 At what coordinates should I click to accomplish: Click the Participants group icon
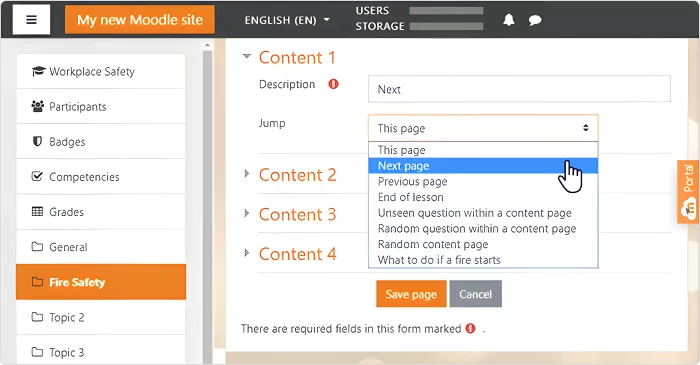pos(38,106)
